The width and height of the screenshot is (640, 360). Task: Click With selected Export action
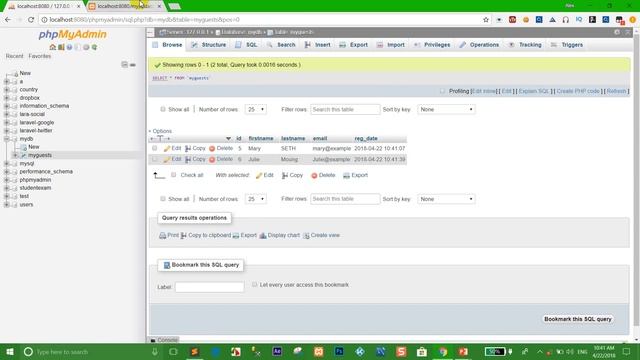(x=356, y=175)
